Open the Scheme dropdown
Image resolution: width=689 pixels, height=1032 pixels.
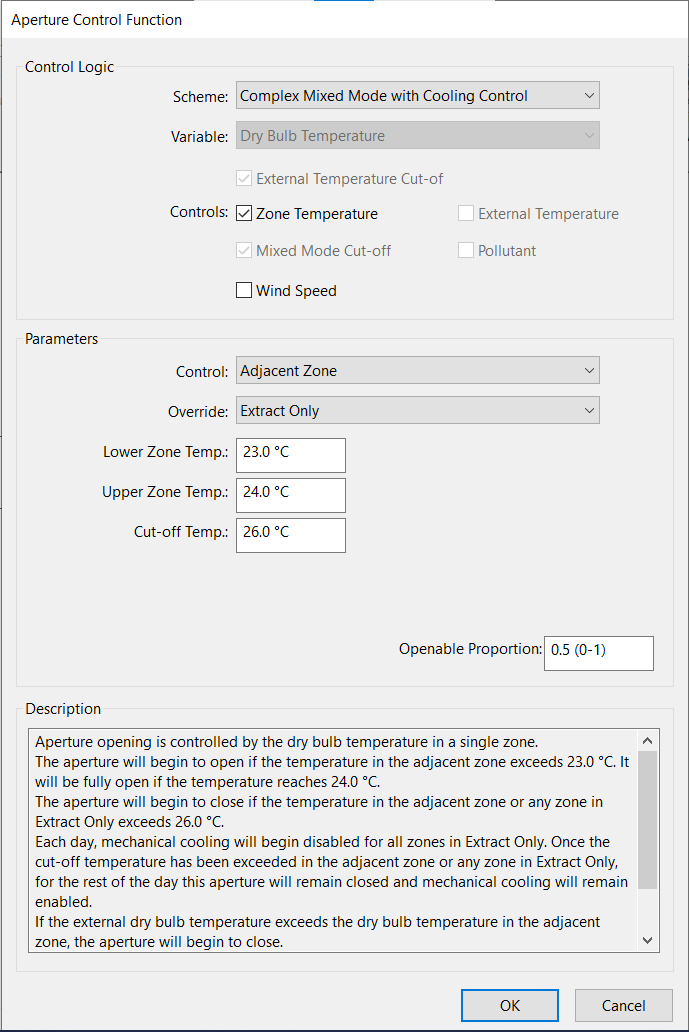(417, 95)
